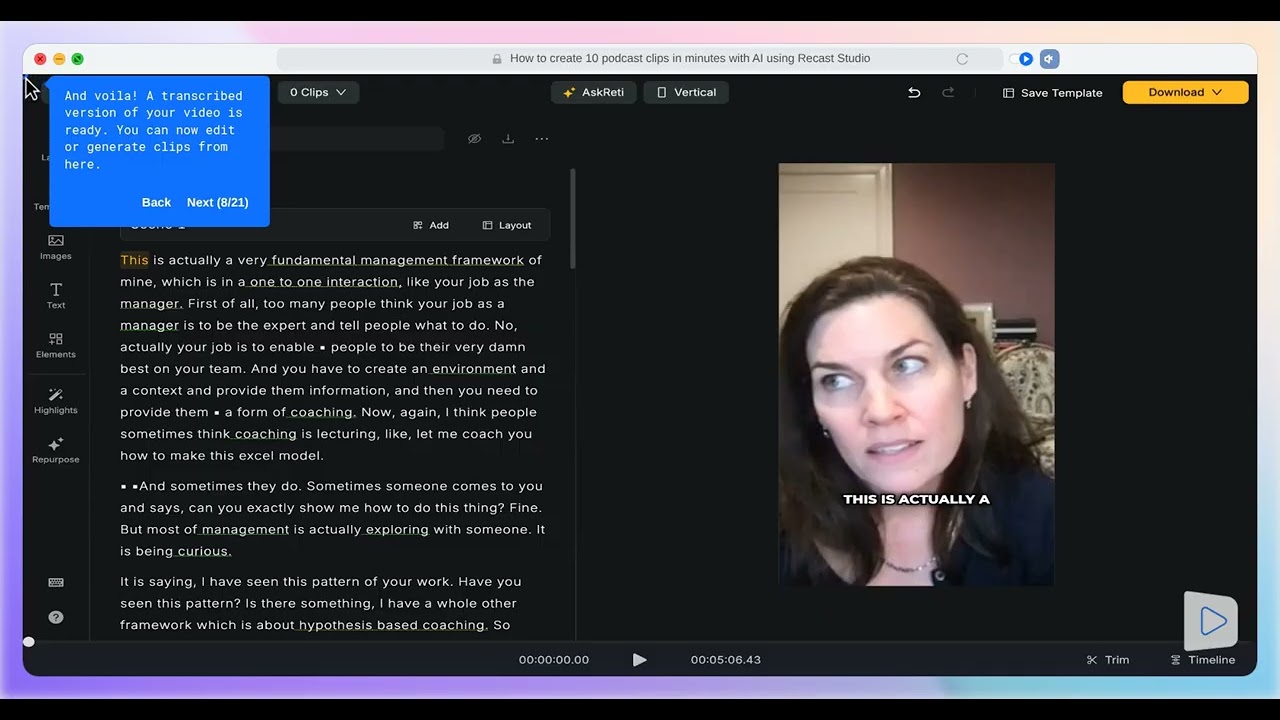Open the Elements panel

click(x=56, y=345)
